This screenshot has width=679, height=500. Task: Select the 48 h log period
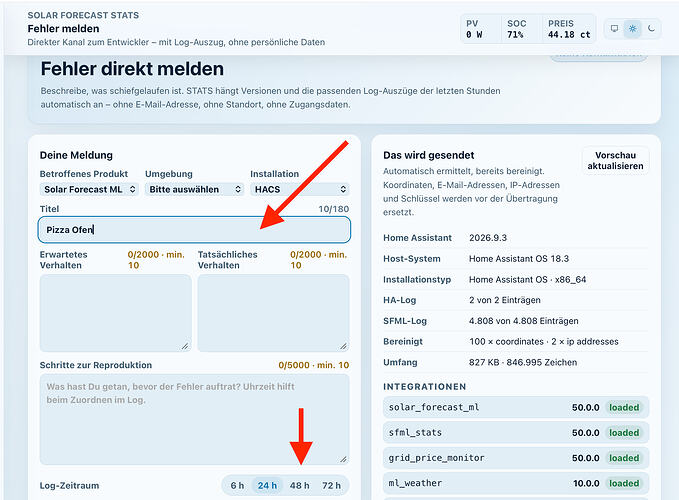pos(300,486)
